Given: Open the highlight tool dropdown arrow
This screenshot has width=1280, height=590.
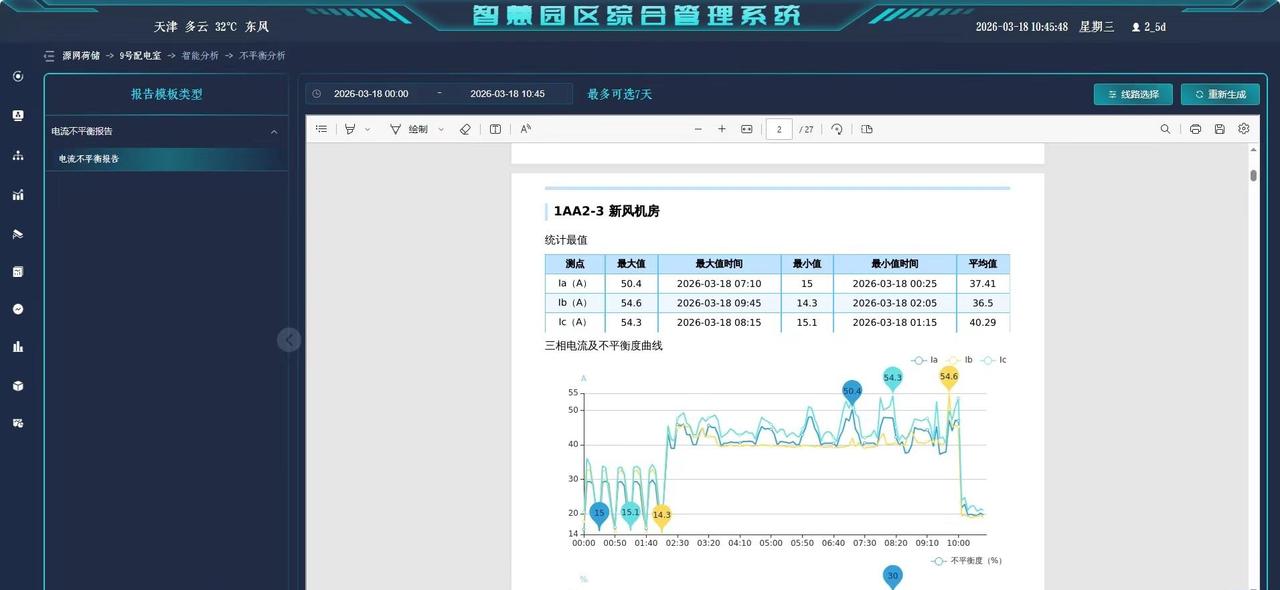Looking at the screenshot, I should pos(367,129).
